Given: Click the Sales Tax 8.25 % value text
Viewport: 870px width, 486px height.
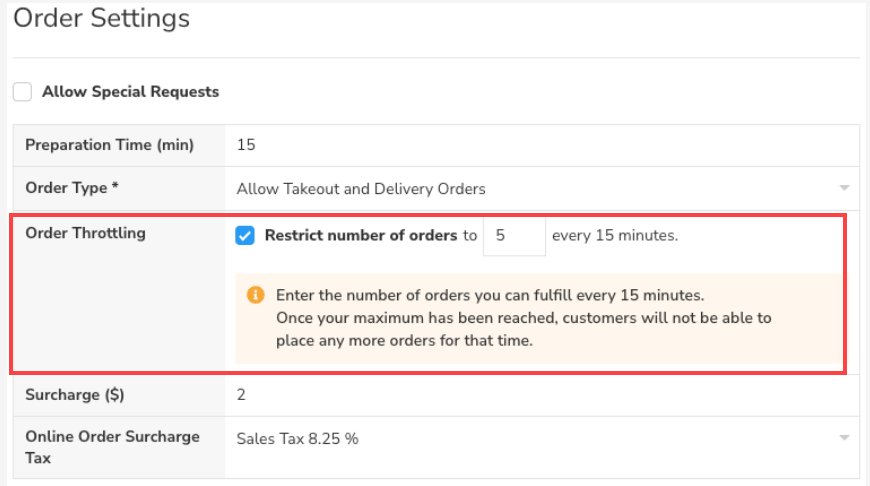Looking at the screenshot, I should click(297, 438).
